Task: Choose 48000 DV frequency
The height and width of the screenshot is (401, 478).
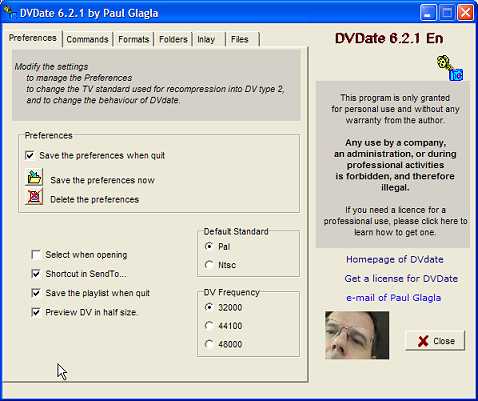Action: pos(209,344)
